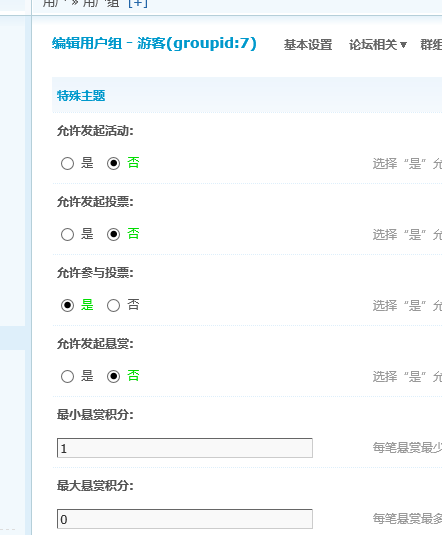Select 是 for 允许发起悬赏
The width and height of the screenshot is (442, 535).
(67, 376)
